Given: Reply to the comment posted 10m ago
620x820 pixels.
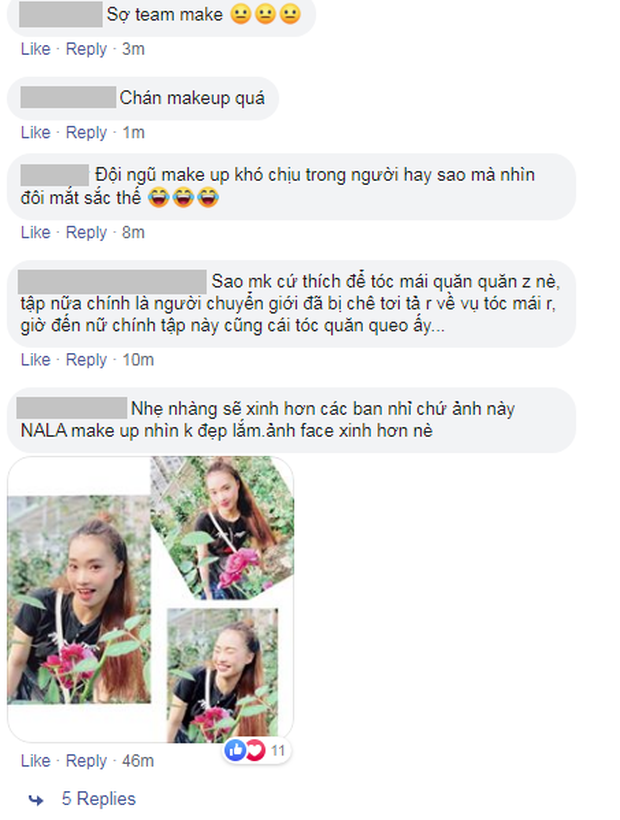Looking at the screenshot, I should pos(86,360).
